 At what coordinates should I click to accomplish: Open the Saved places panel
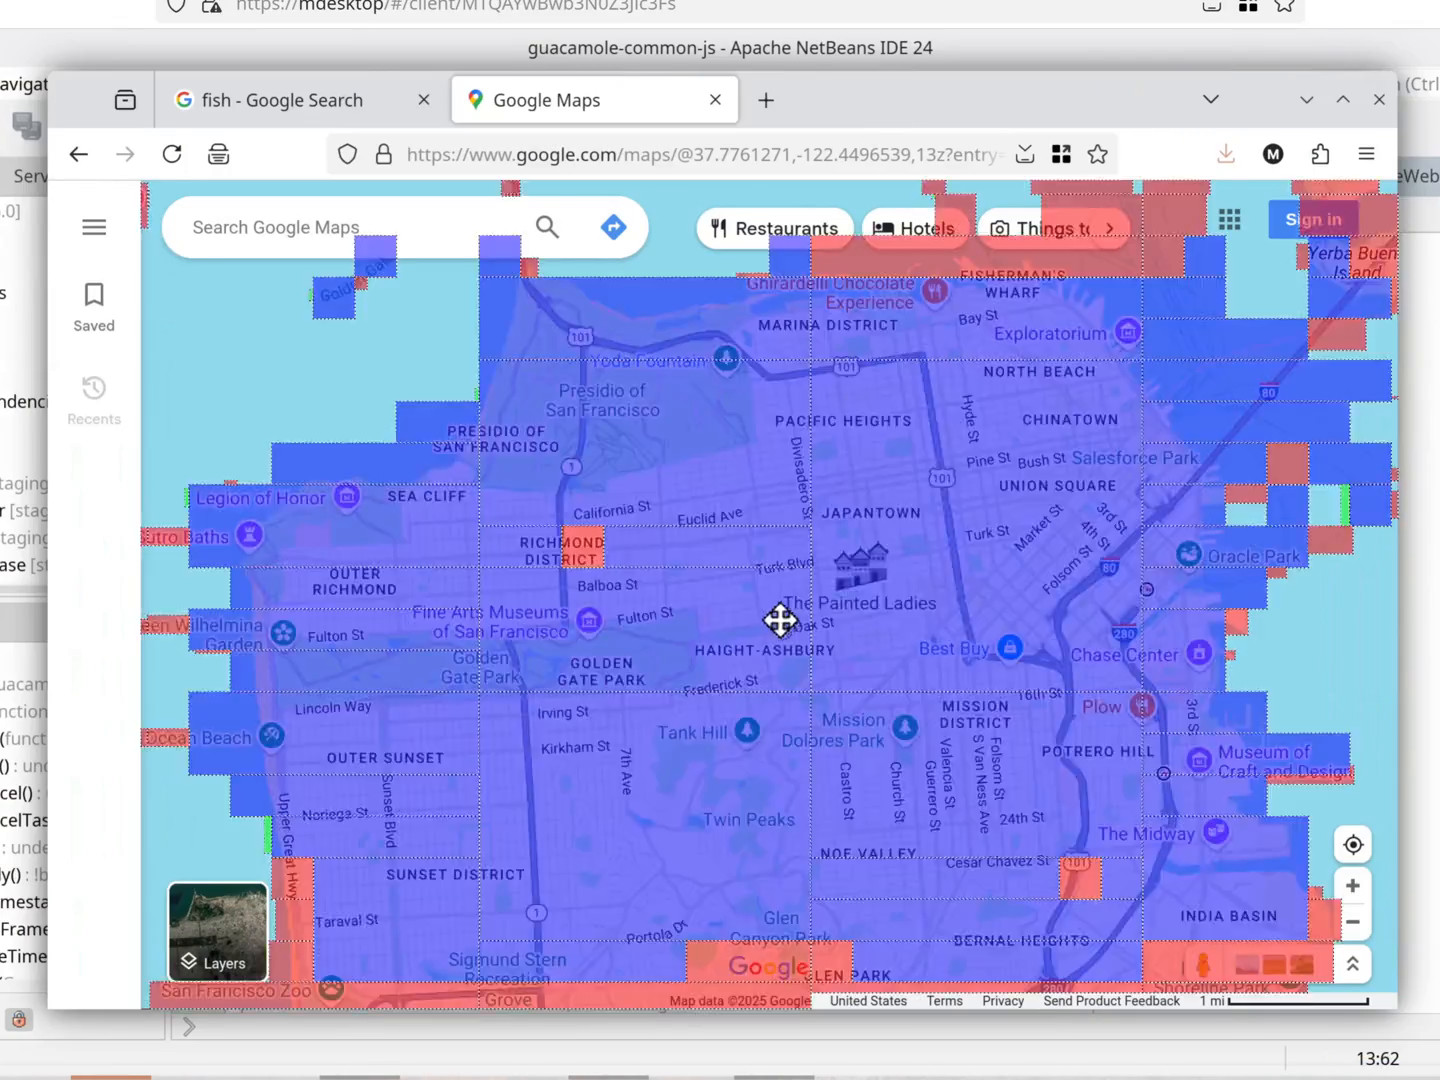tap(94, 306)
